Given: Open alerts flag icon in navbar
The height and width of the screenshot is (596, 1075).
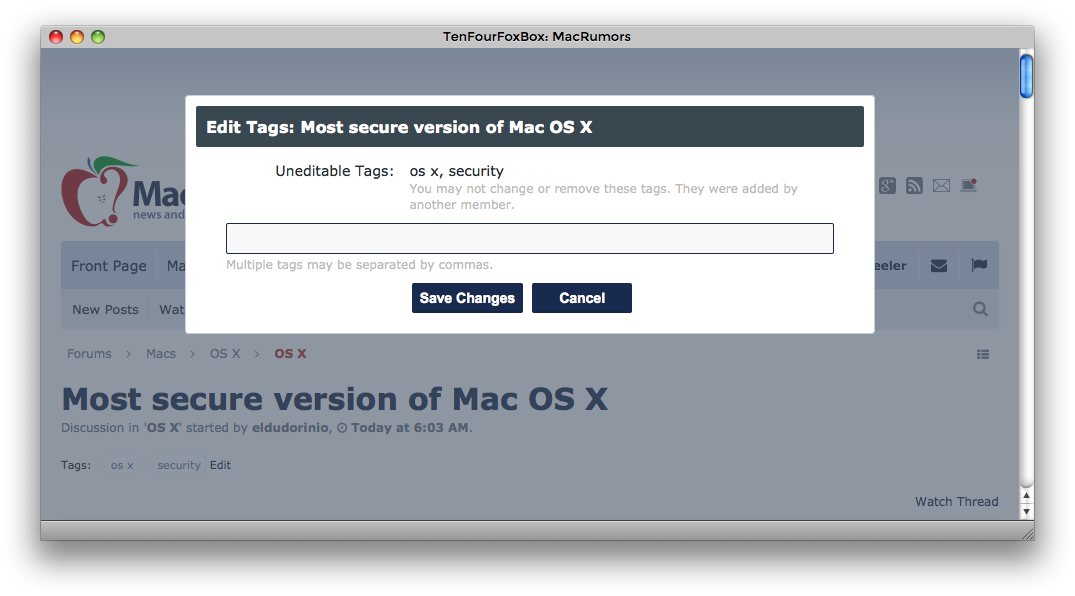Looking at the screenshot, I should click(979, 265).
